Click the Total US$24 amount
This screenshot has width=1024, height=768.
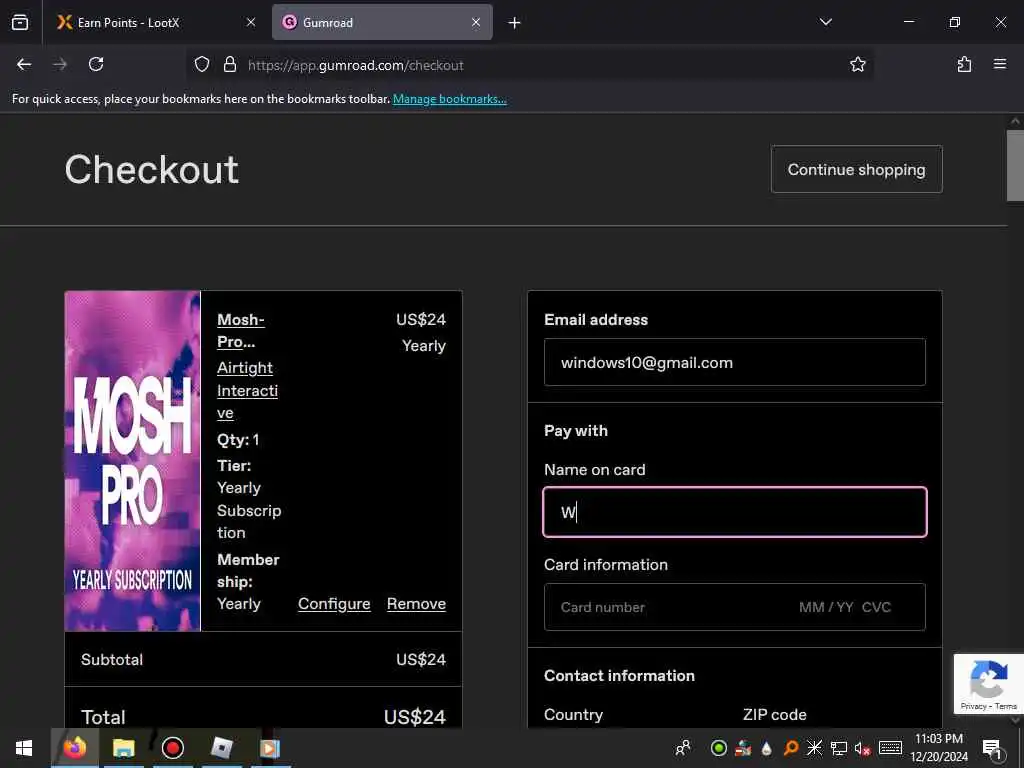pyautogui.click(x=415, y=717)
